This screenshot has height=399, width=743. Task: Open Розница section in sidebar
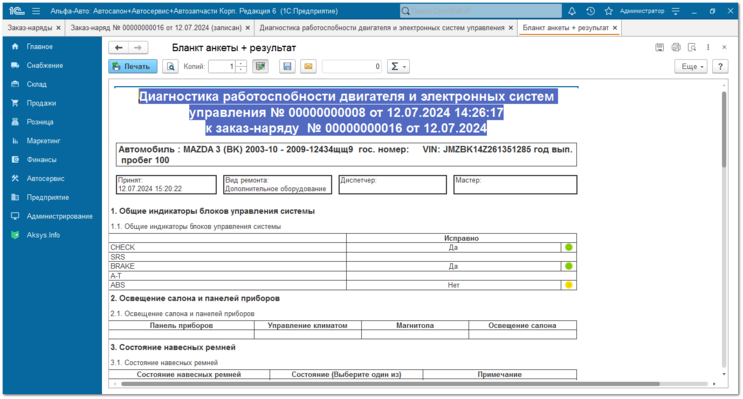point(40,122)
